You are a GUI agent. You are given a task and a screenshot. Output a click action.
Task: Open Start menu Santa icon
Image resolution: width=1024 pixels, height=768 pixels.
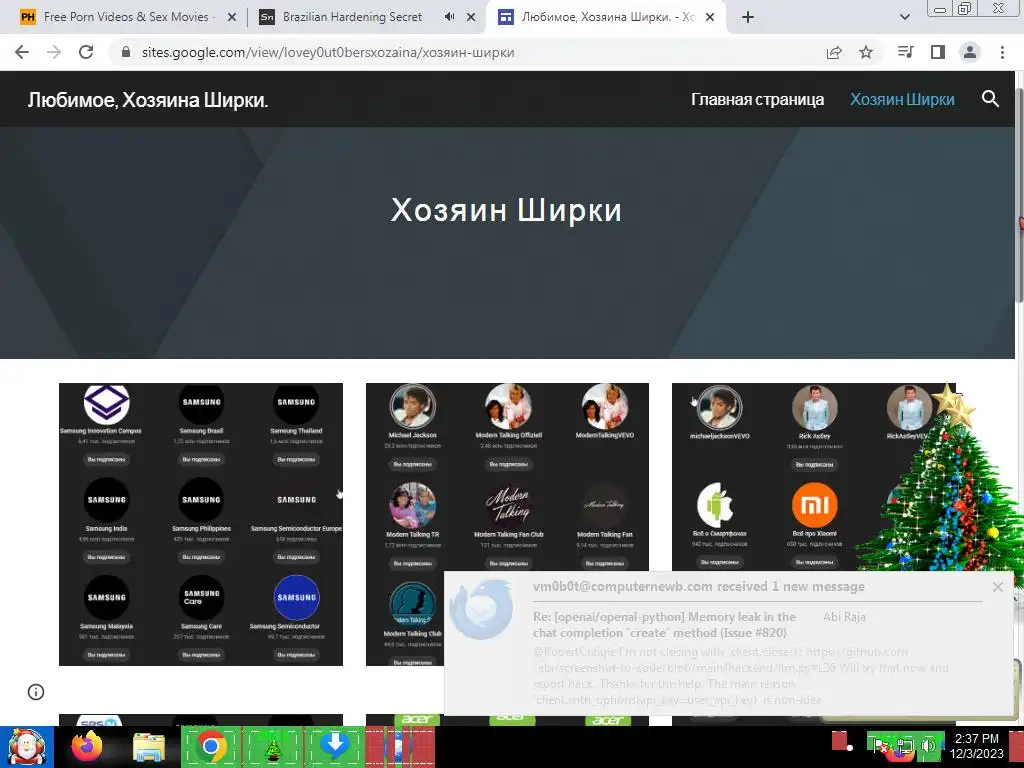[26, 747]
